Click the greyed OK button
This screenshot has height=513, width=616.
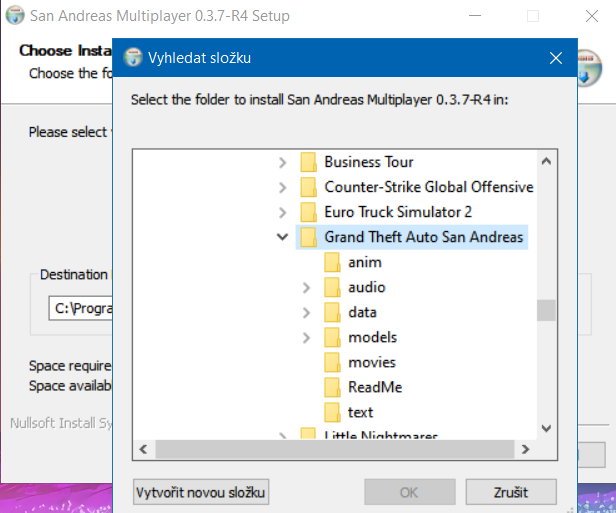coord(409,492)
